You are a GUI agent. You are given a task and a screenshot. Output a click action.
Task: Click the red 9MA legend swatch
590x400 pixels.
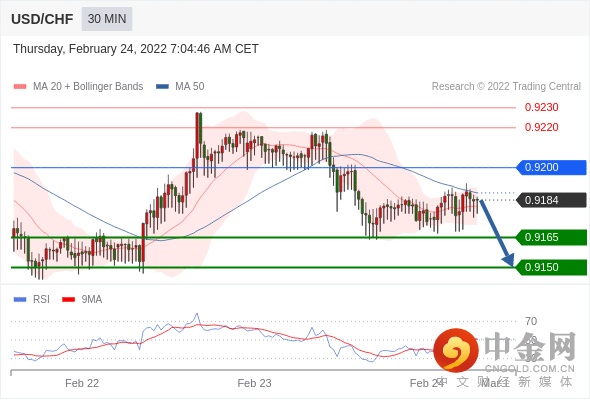pyautogui.click(x=68, y=300)
